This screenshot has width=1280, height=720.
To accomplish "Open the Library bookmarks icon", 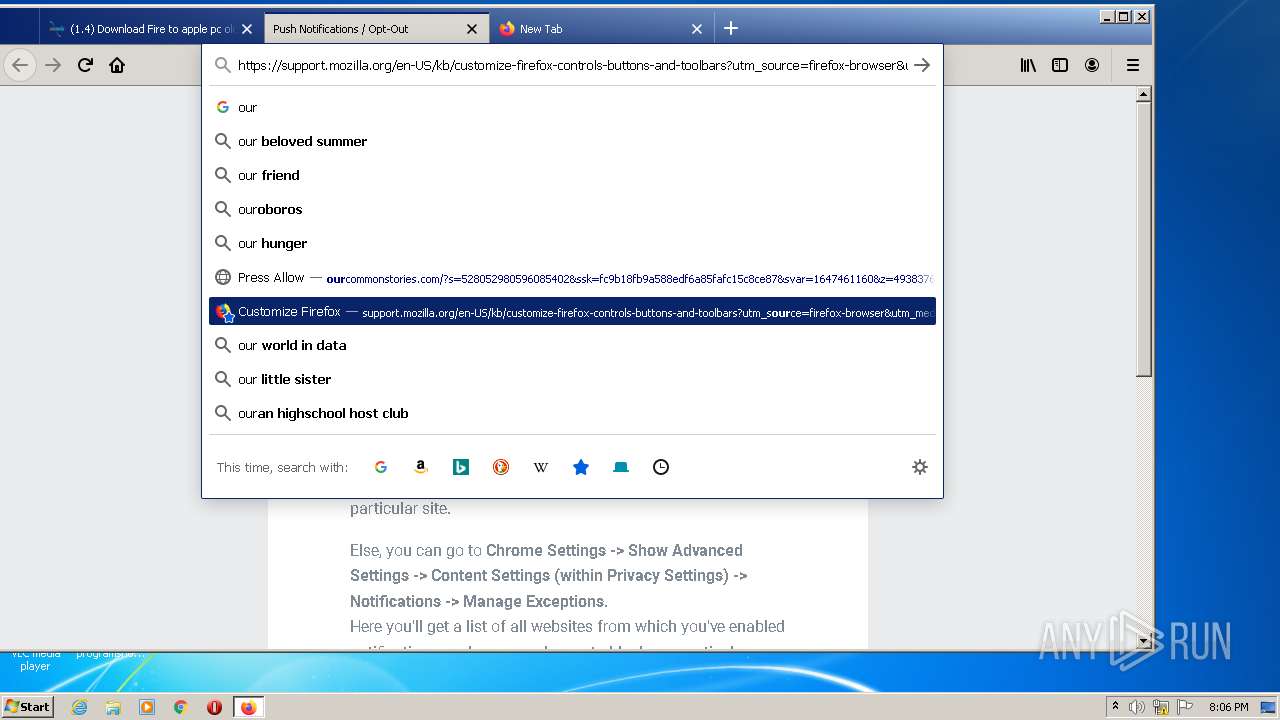I will tap(1028, 65).
